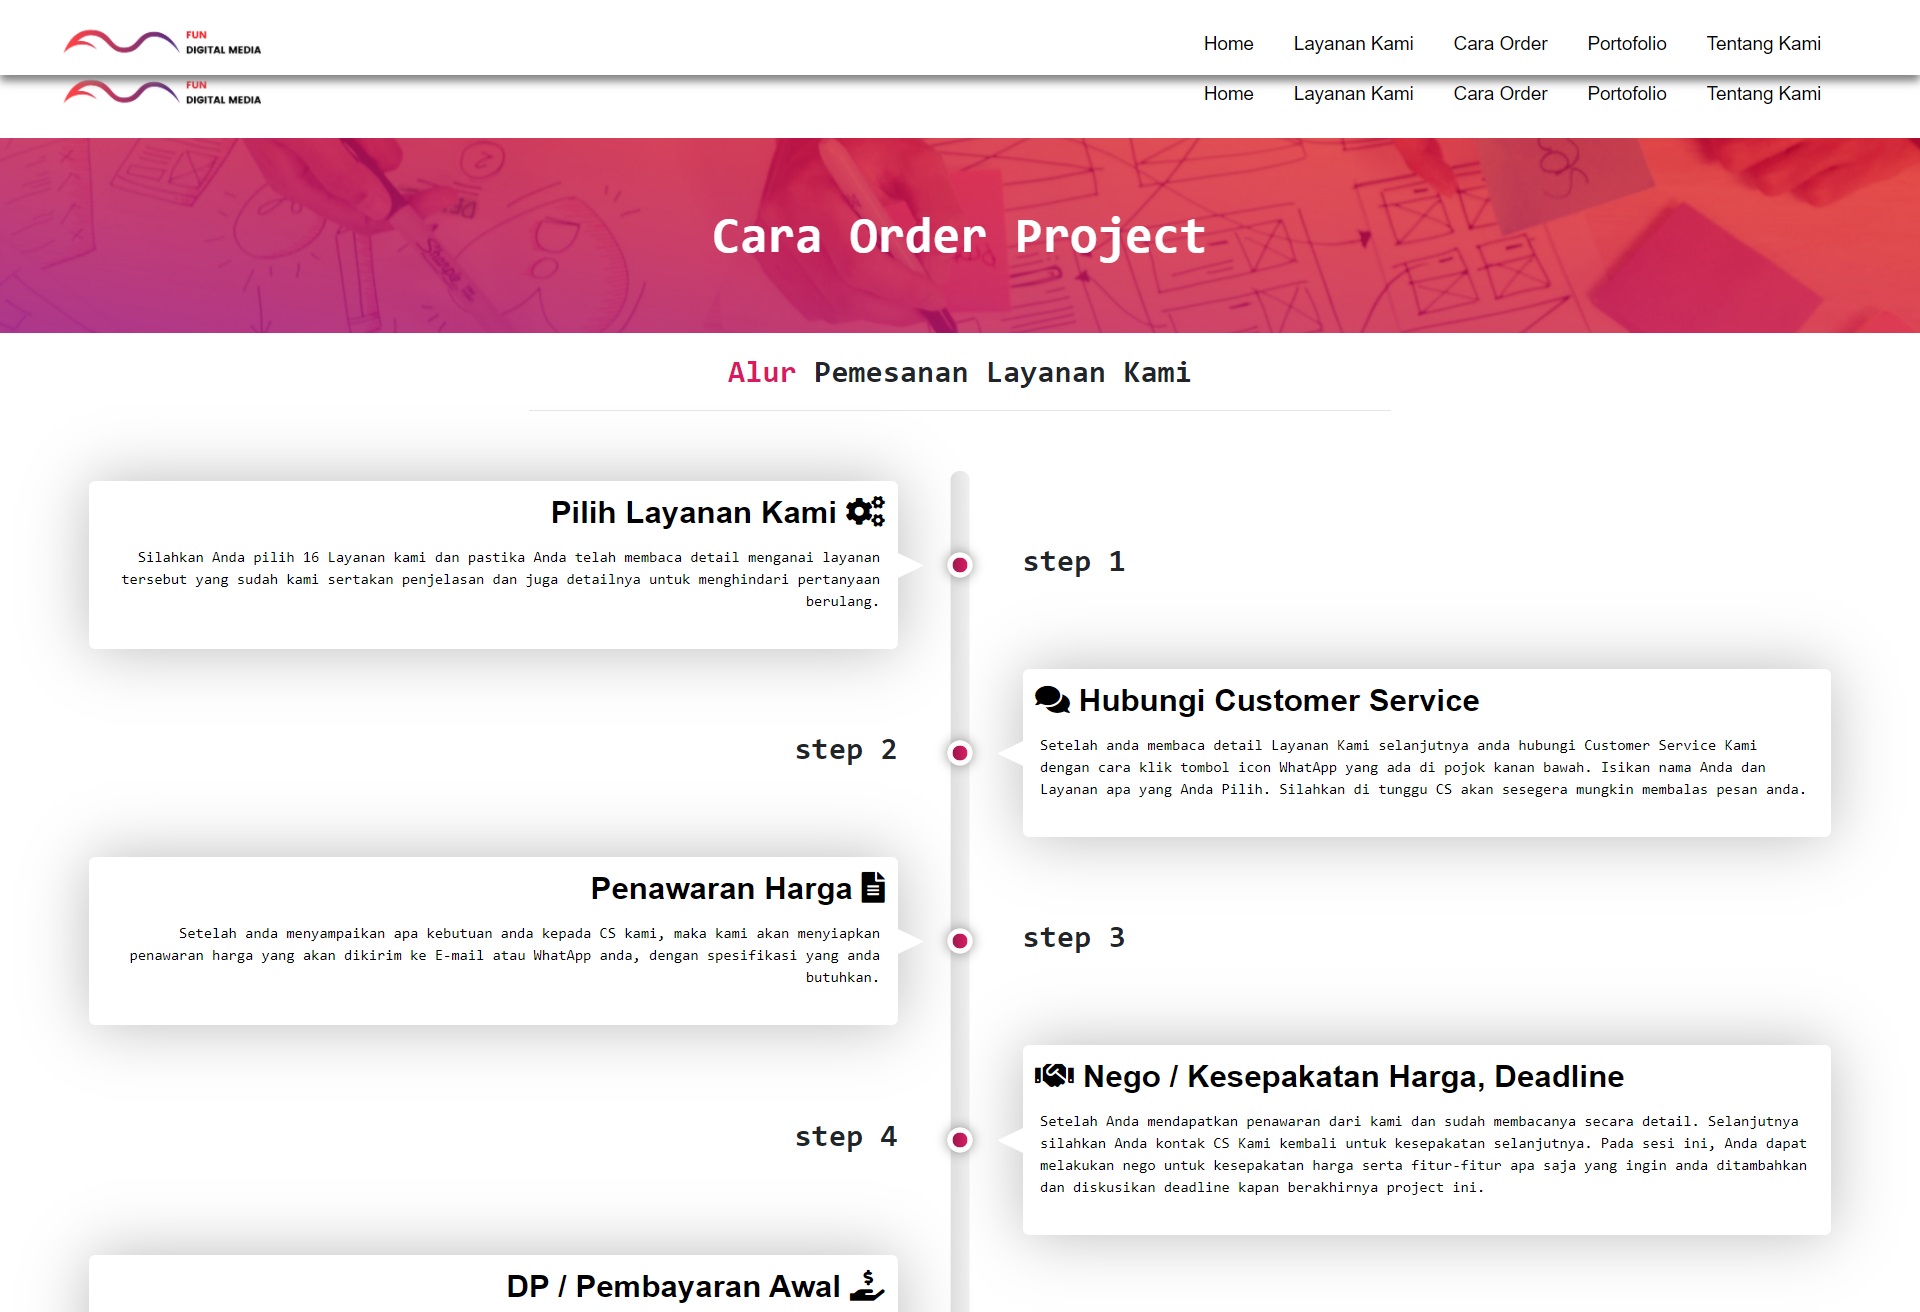Select the step 4 timeline dot
Screen dimensions: 1920x1312
pos(960,1139)
